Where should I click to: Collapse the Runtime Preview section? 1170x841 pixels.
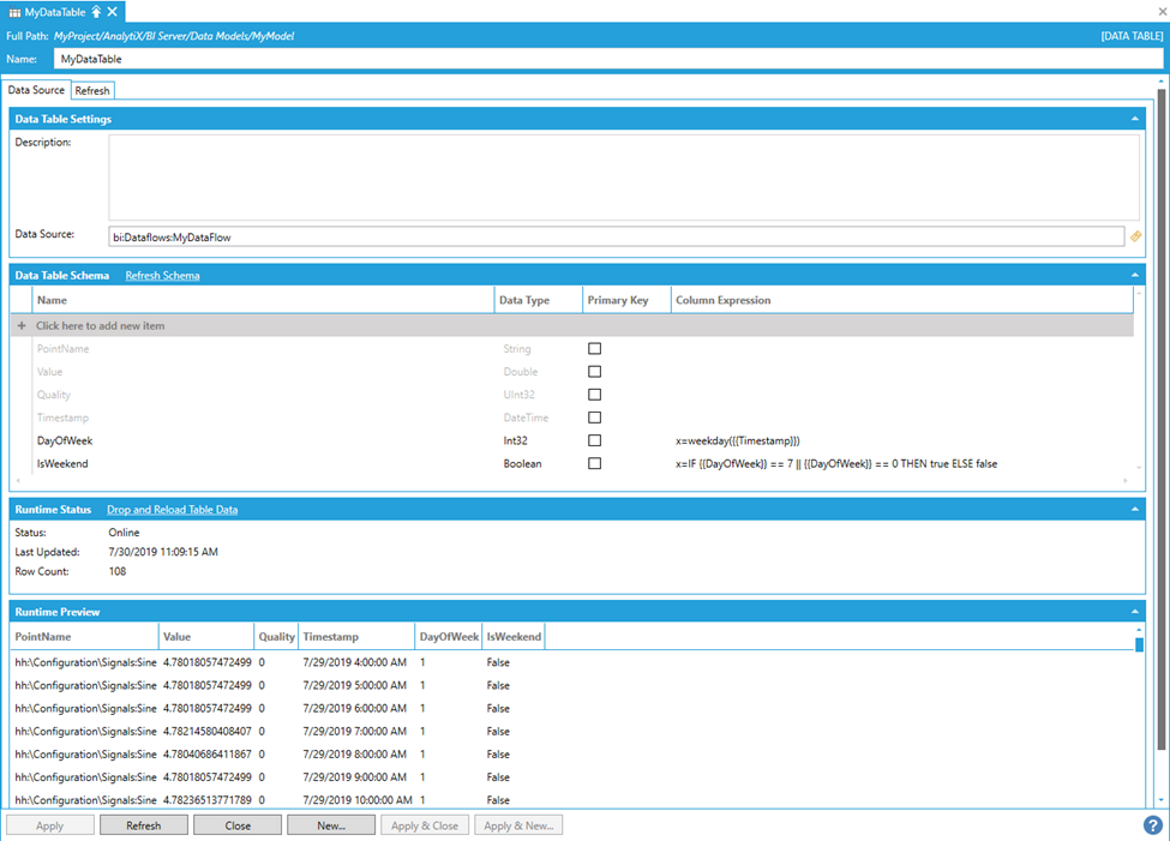click(1134, 611)
